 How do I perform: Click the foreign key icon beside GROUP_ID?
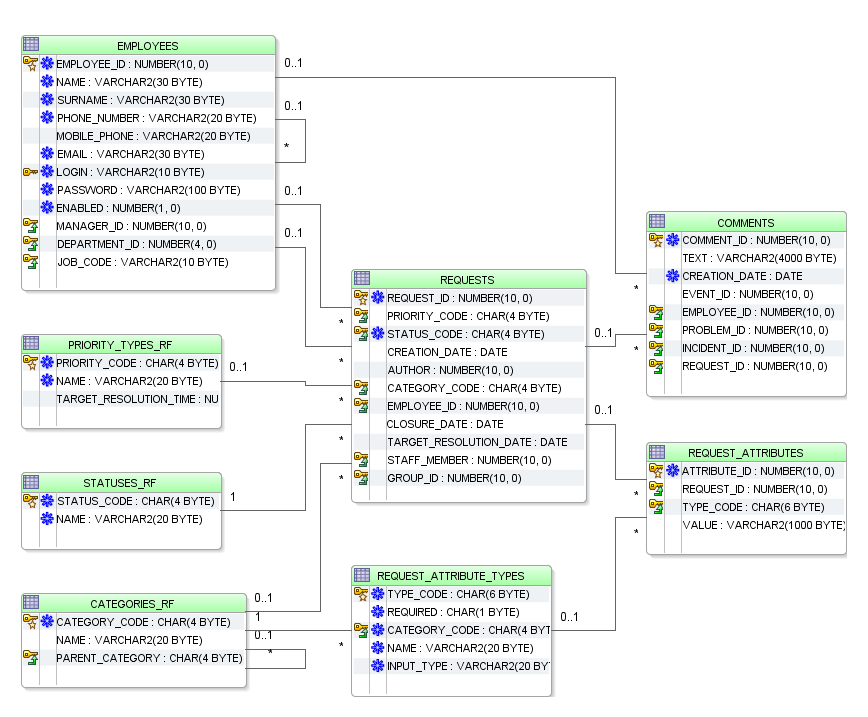pos(361,478)
